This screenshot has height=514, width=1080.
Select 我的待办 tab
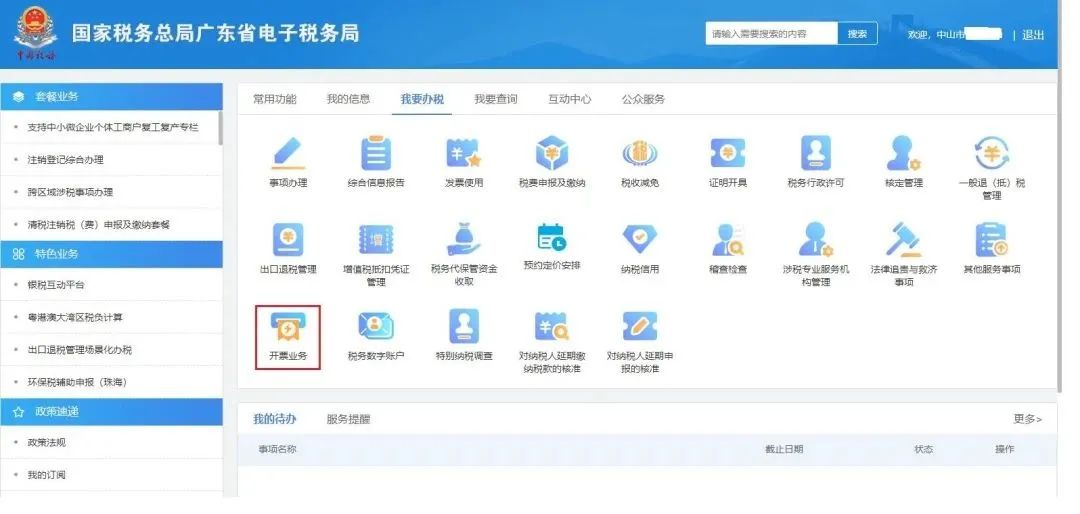click(275, 419)
